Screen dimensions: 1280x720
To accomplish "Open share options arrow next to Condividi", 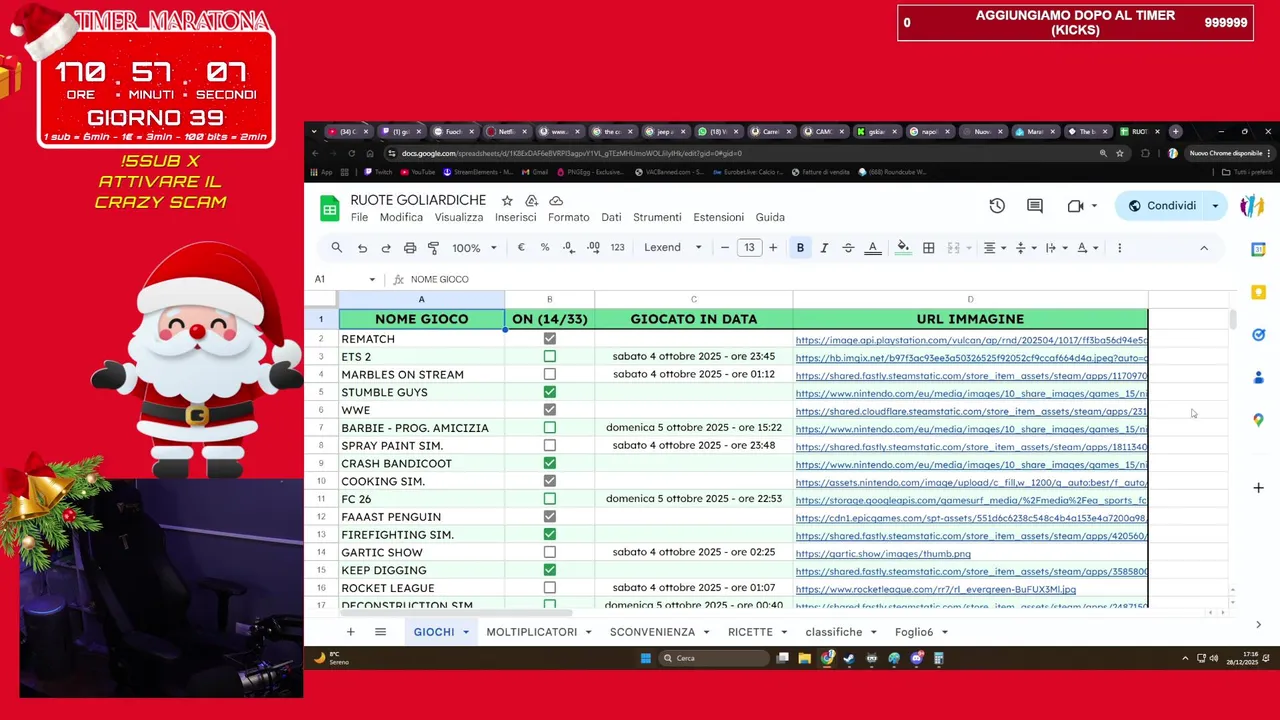I will click(x=1215, y=206).
